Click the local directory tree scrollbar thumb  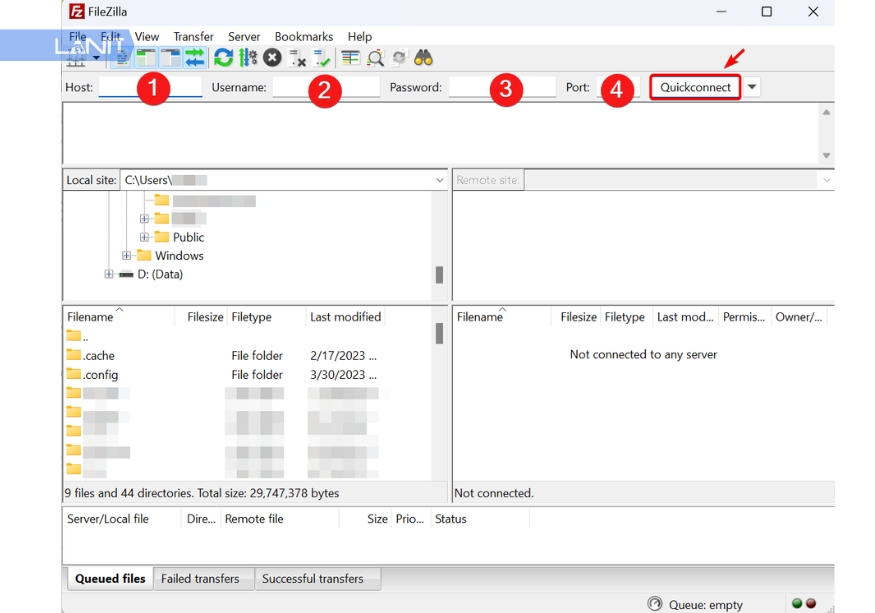439,274
